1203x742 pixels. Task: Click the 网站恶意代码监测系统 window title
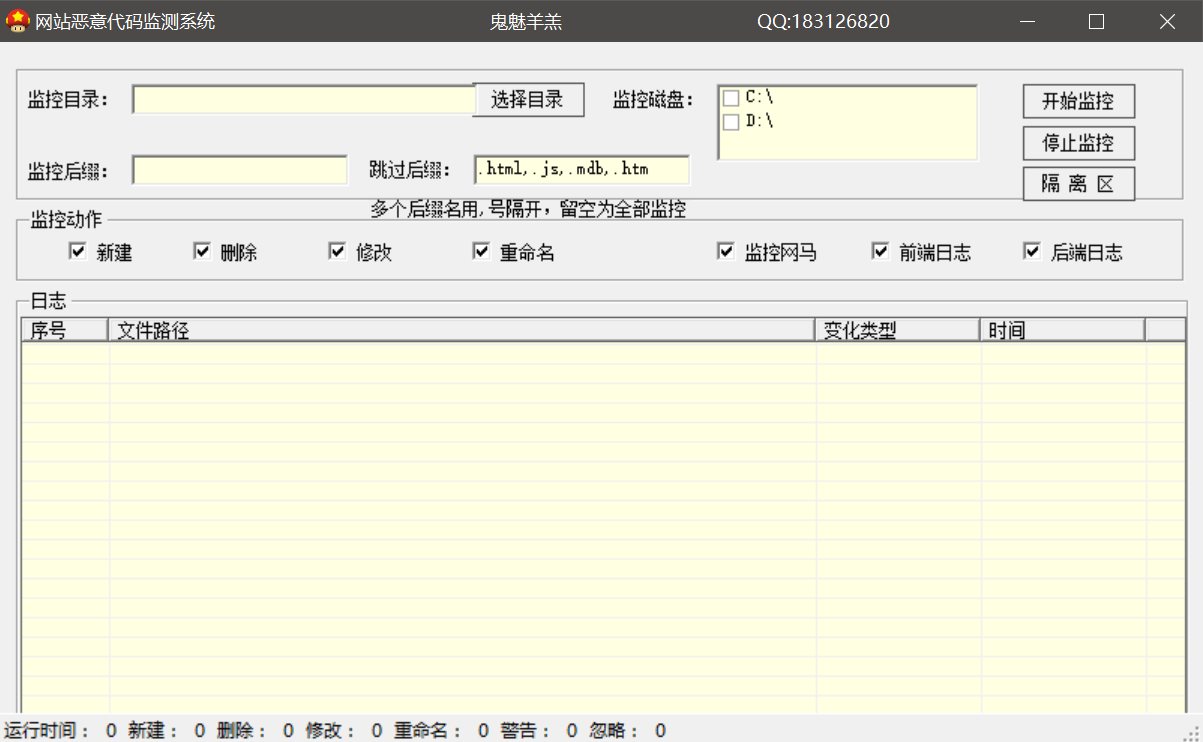[125, 21]
